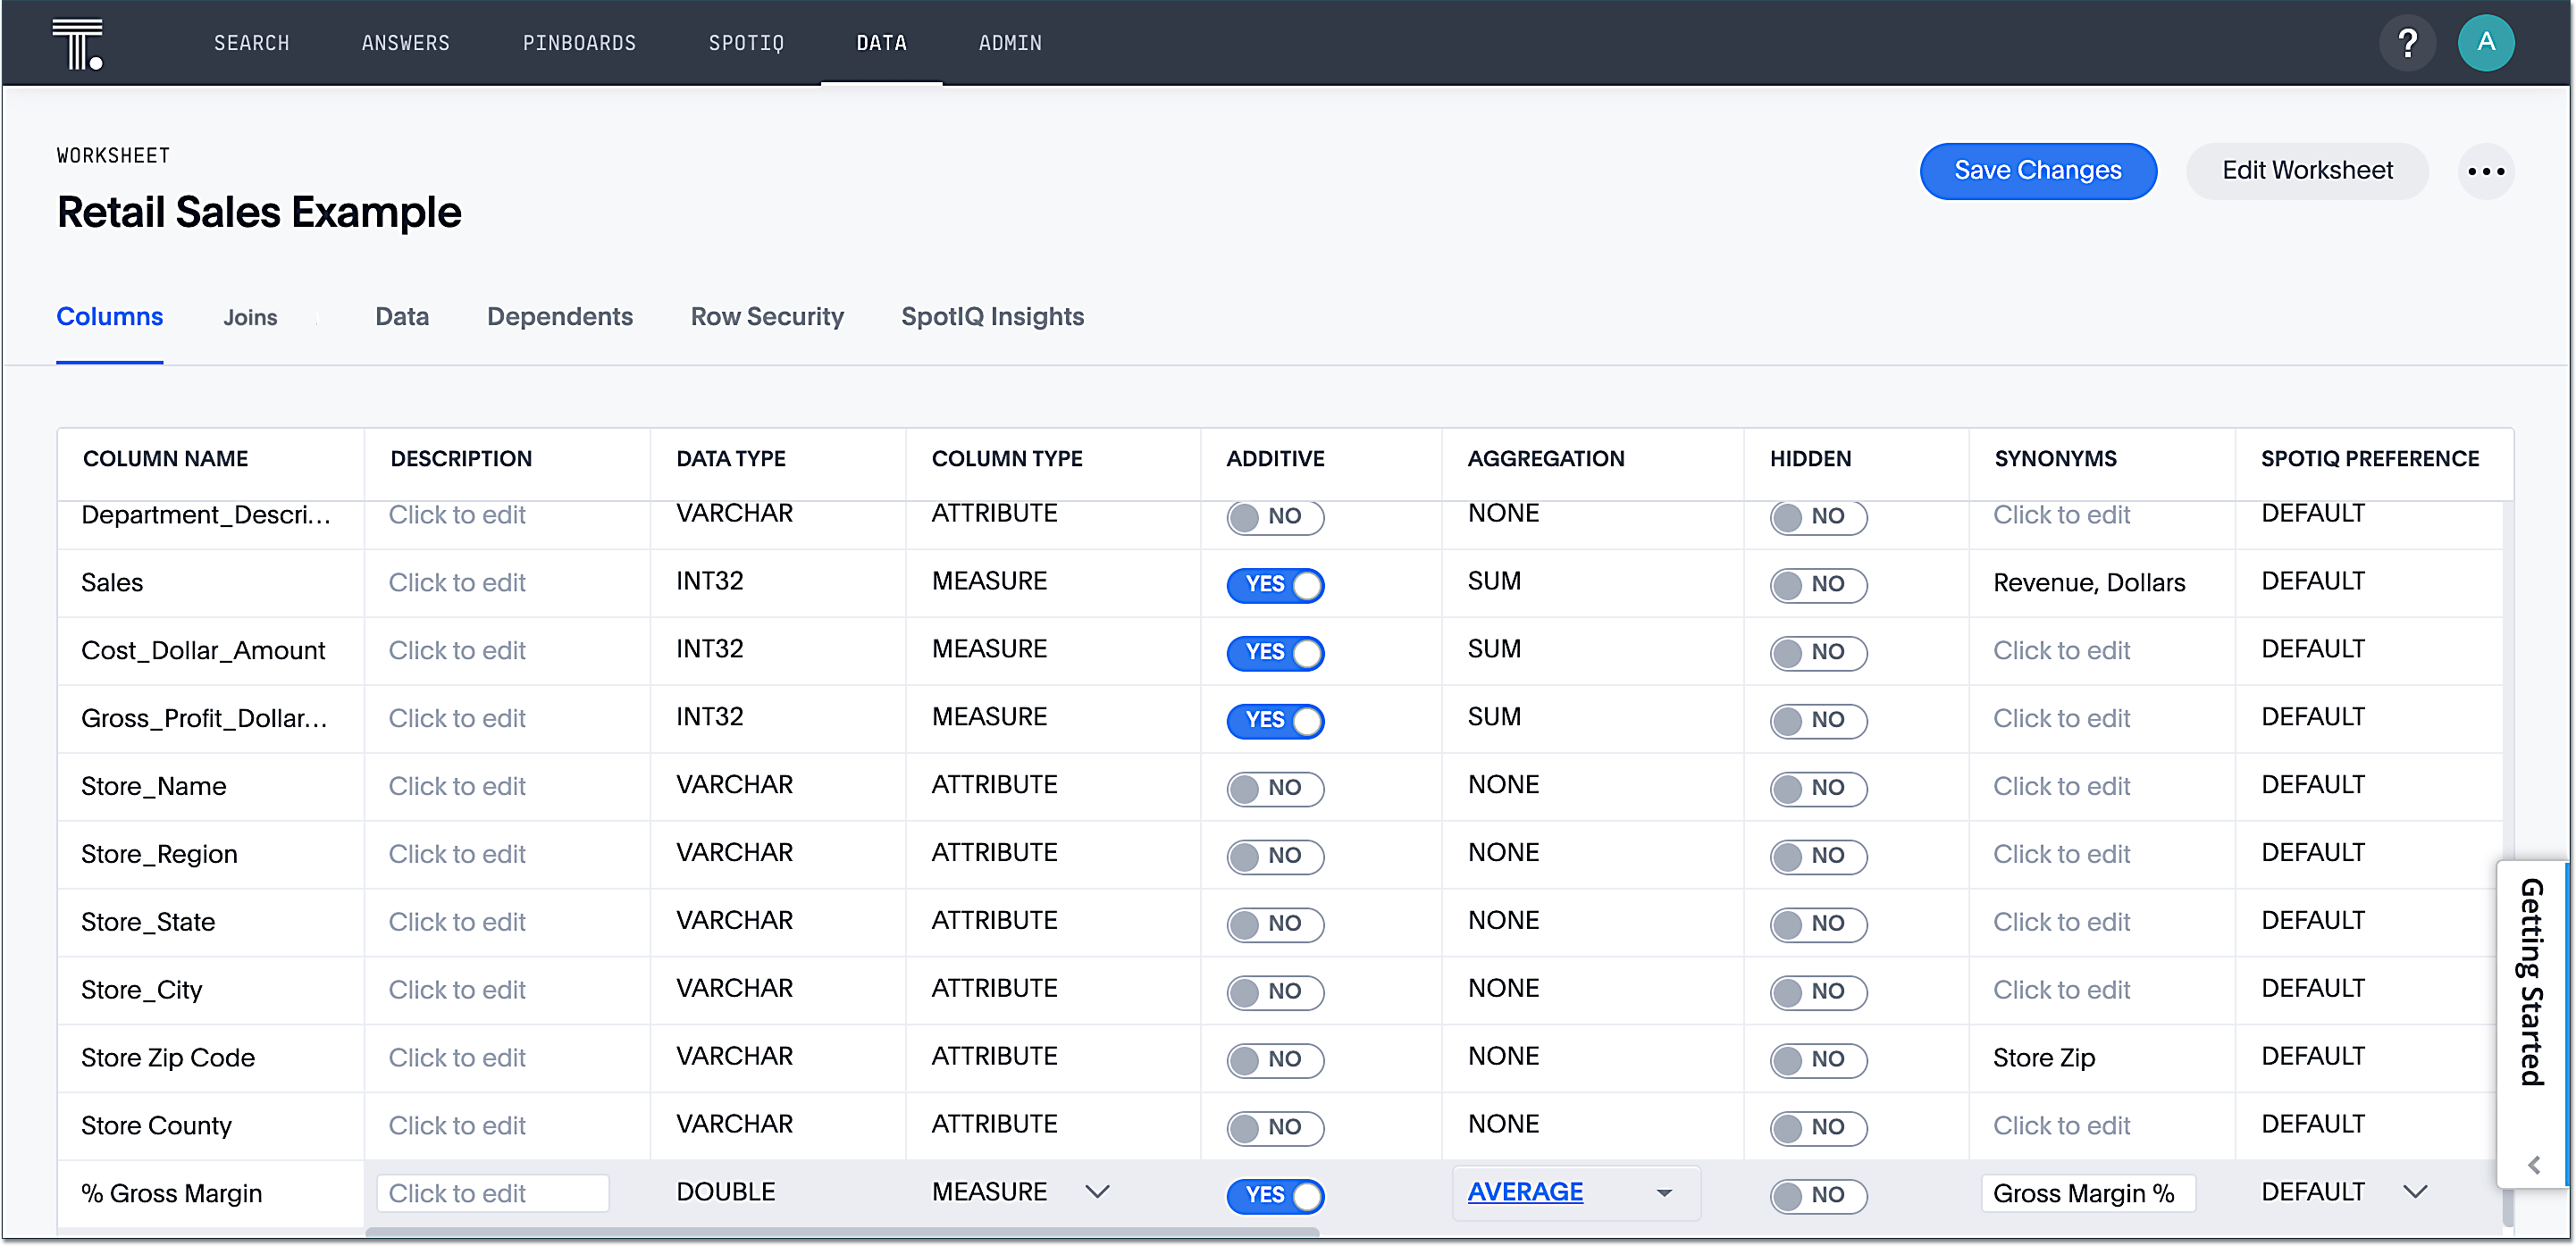Open the Row Security tab
The width and height of the screenshot is (2576, 1246).
pyautogui.click(x=767, y=317)
